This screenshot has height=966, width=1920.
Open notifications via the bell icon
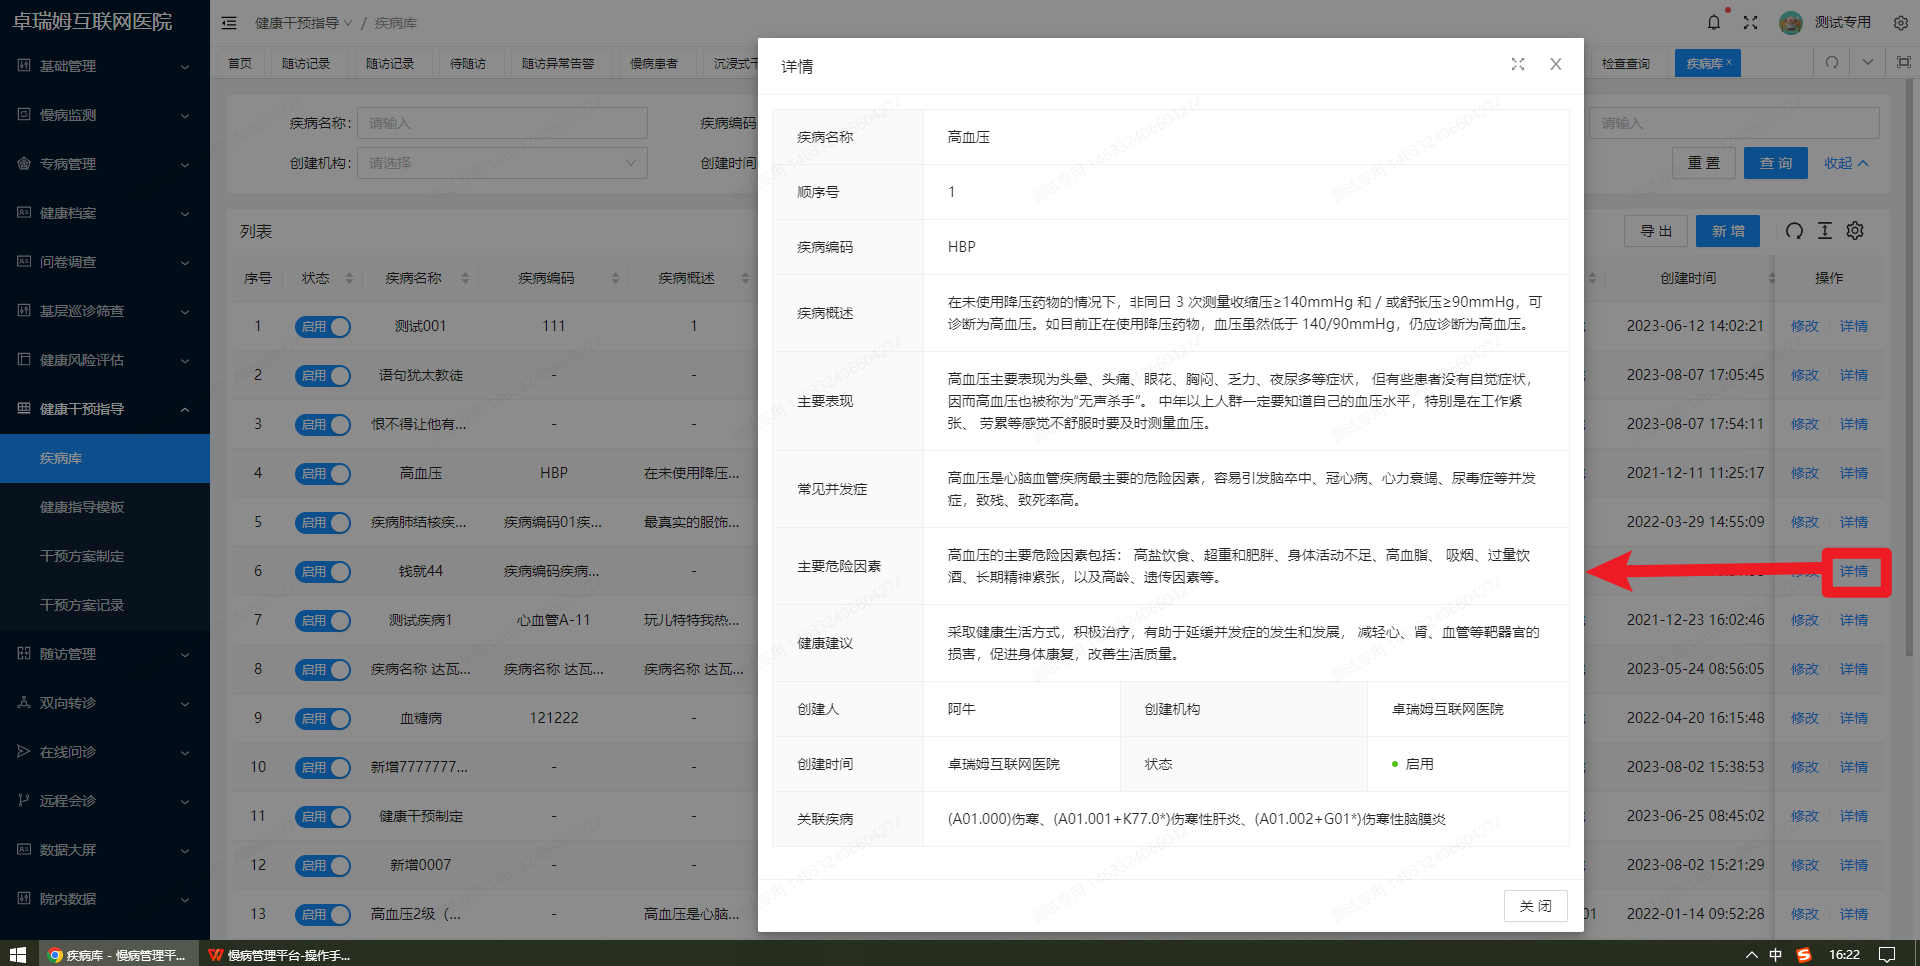coord(1713,21)
